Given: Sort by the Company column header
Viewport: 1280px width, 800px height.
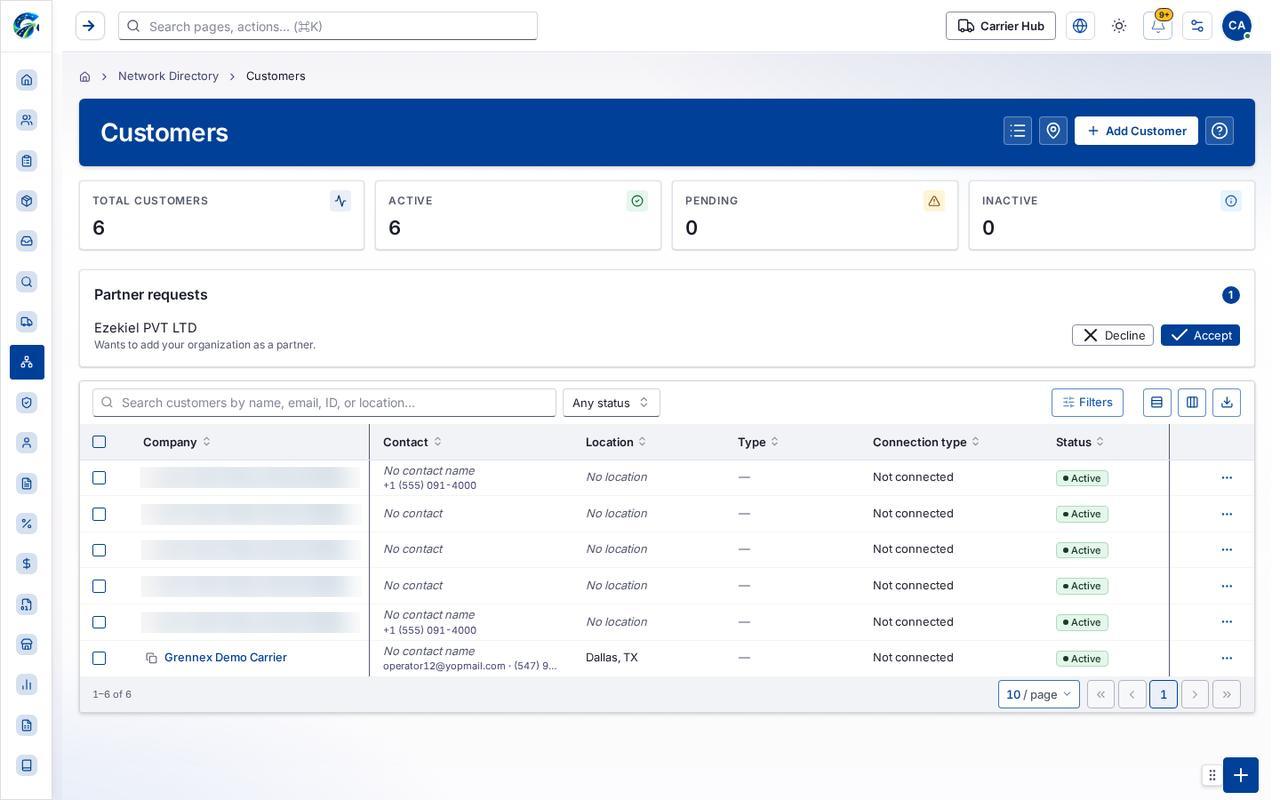Looking at the screenshot, I should pos(176,442).
